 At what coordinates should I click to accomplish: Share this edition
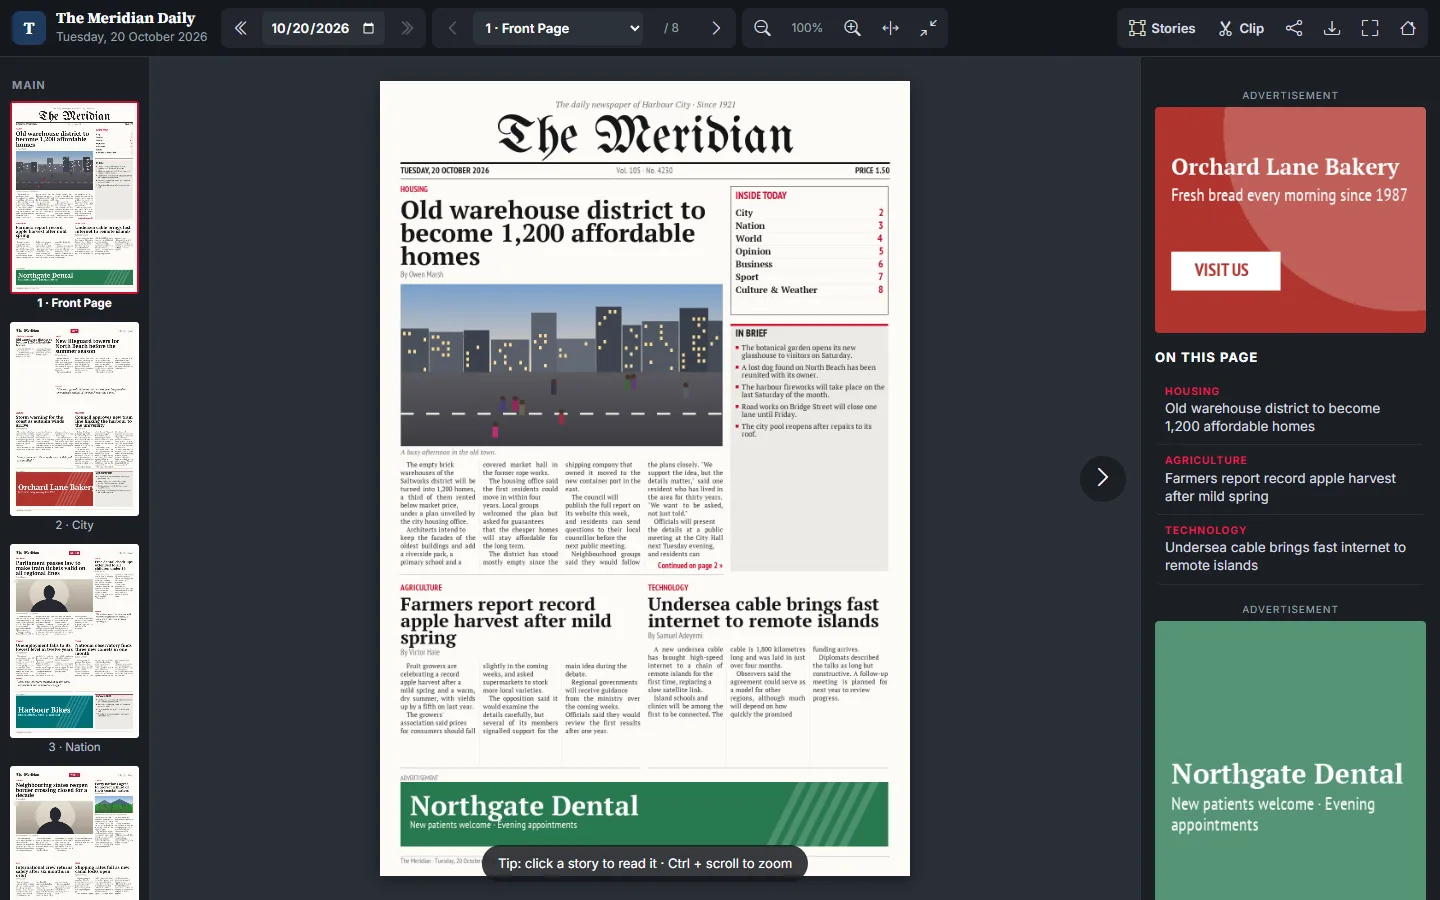(1294, 28)
